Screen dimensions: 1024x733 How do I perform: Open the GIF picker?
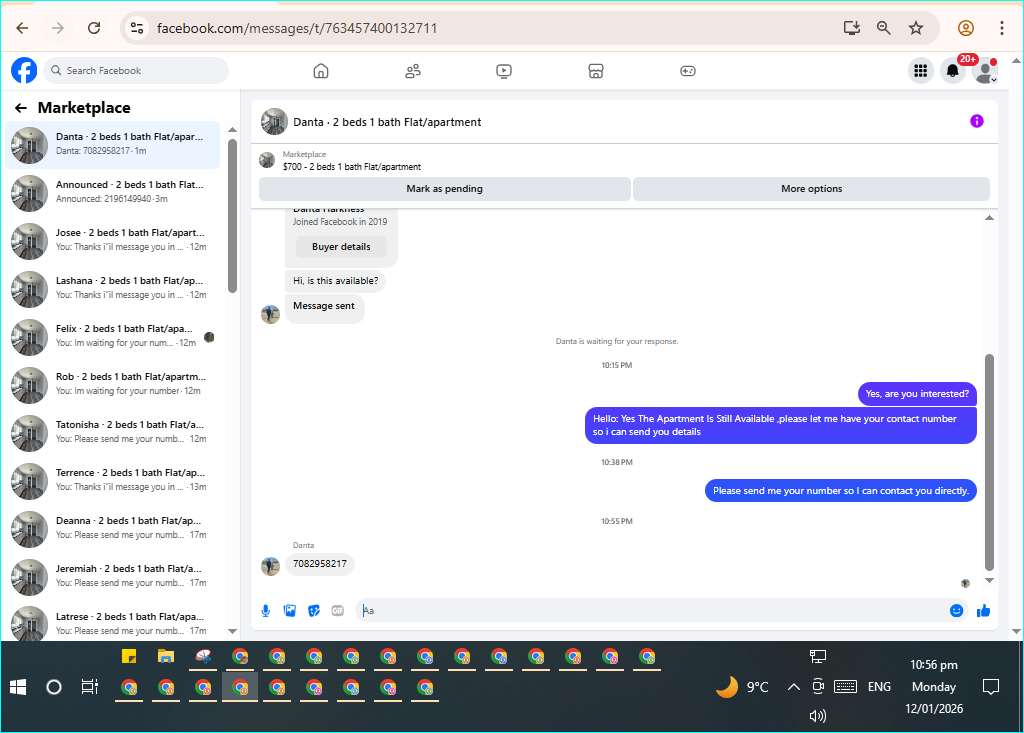coord(338,611)
